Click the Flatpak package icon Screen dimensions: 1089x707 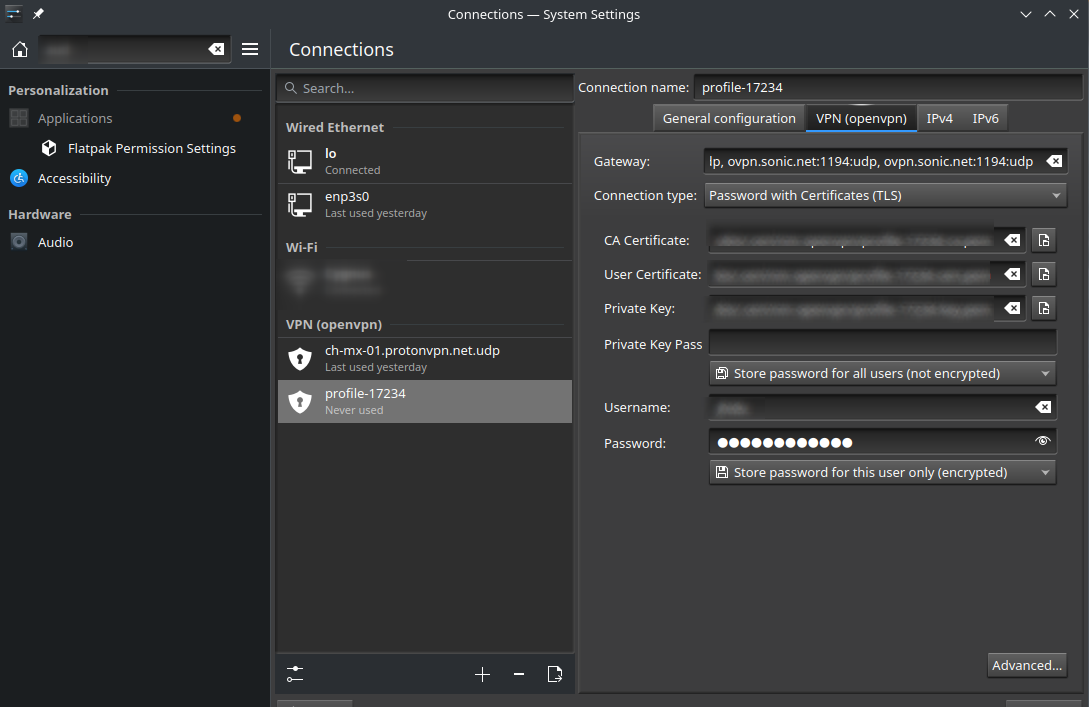pos(49,148)
